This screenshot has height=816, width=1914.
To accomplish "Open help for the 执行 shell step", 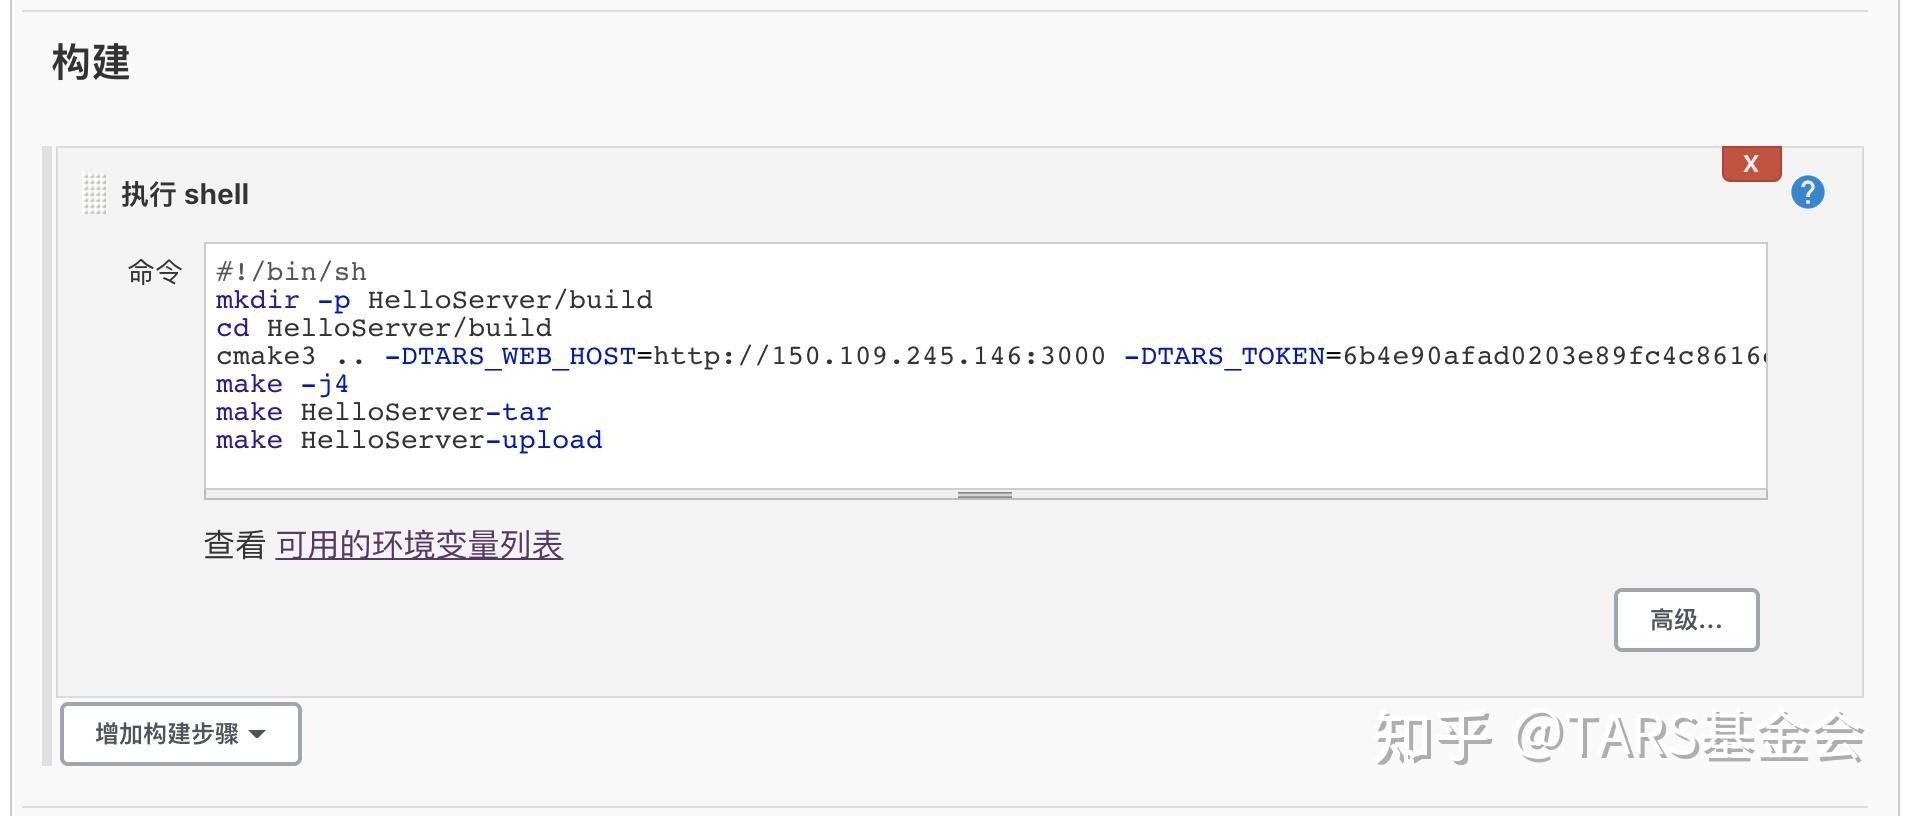I will pyautogui.click(x=1807, y=192).
